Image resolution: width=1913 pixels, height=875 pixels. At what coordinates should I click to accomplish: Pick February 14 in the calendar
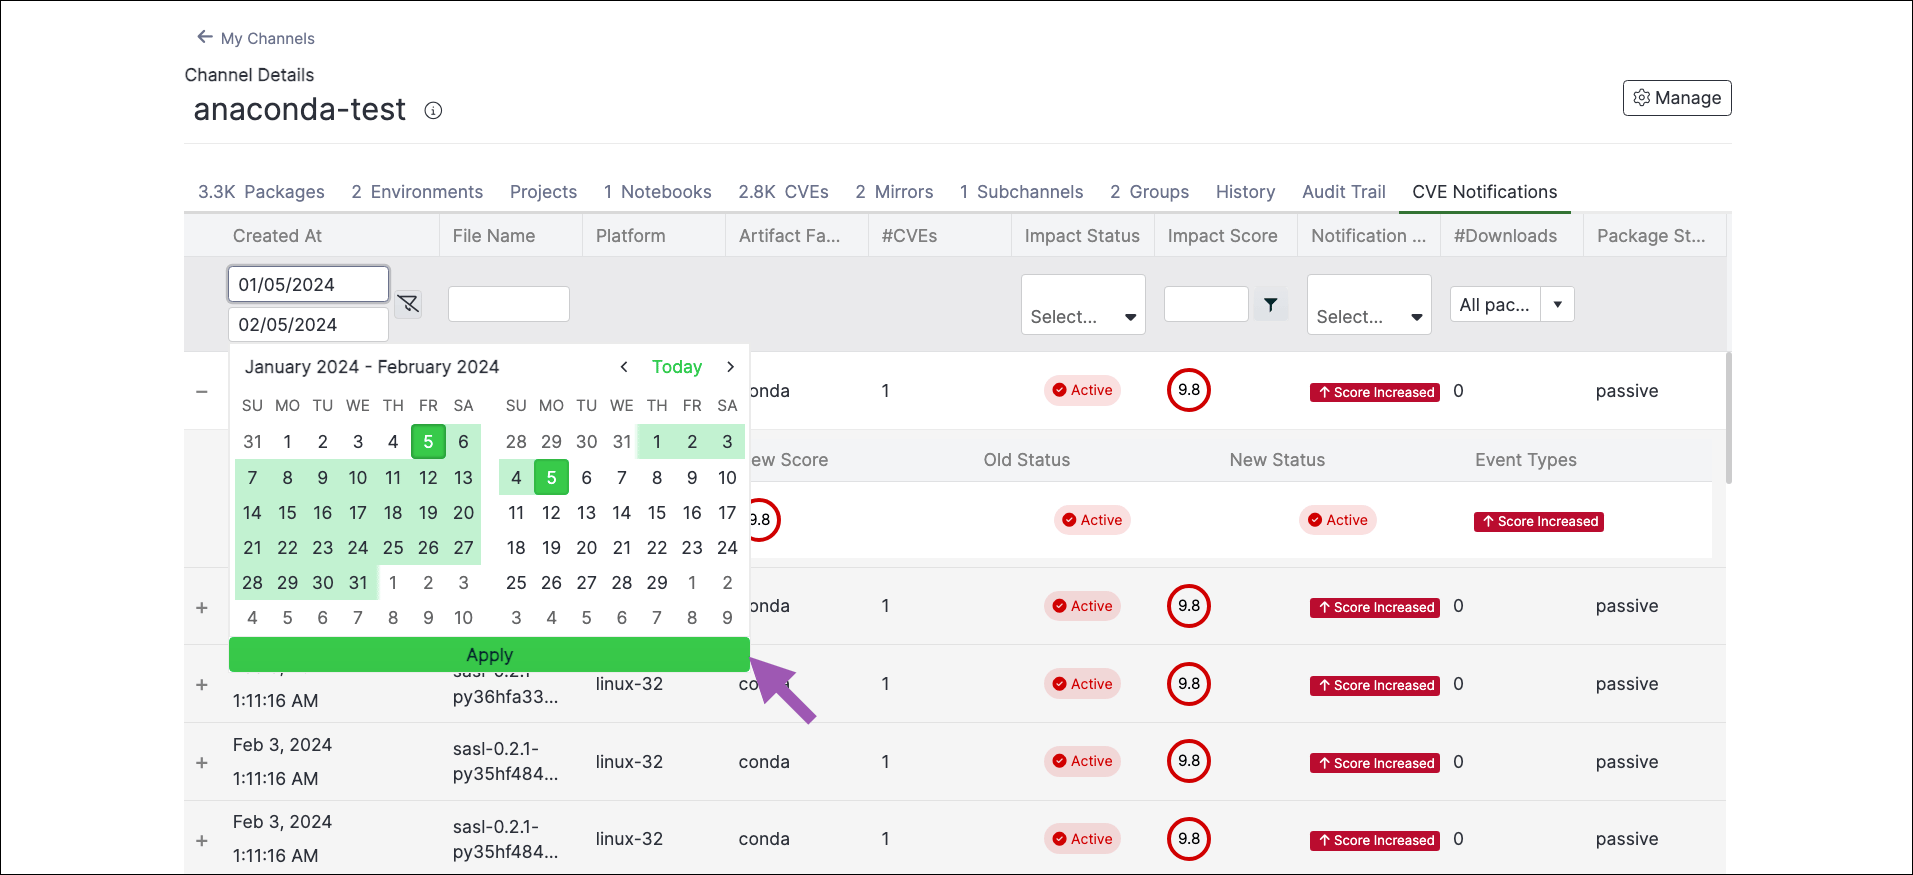[621, 512]
